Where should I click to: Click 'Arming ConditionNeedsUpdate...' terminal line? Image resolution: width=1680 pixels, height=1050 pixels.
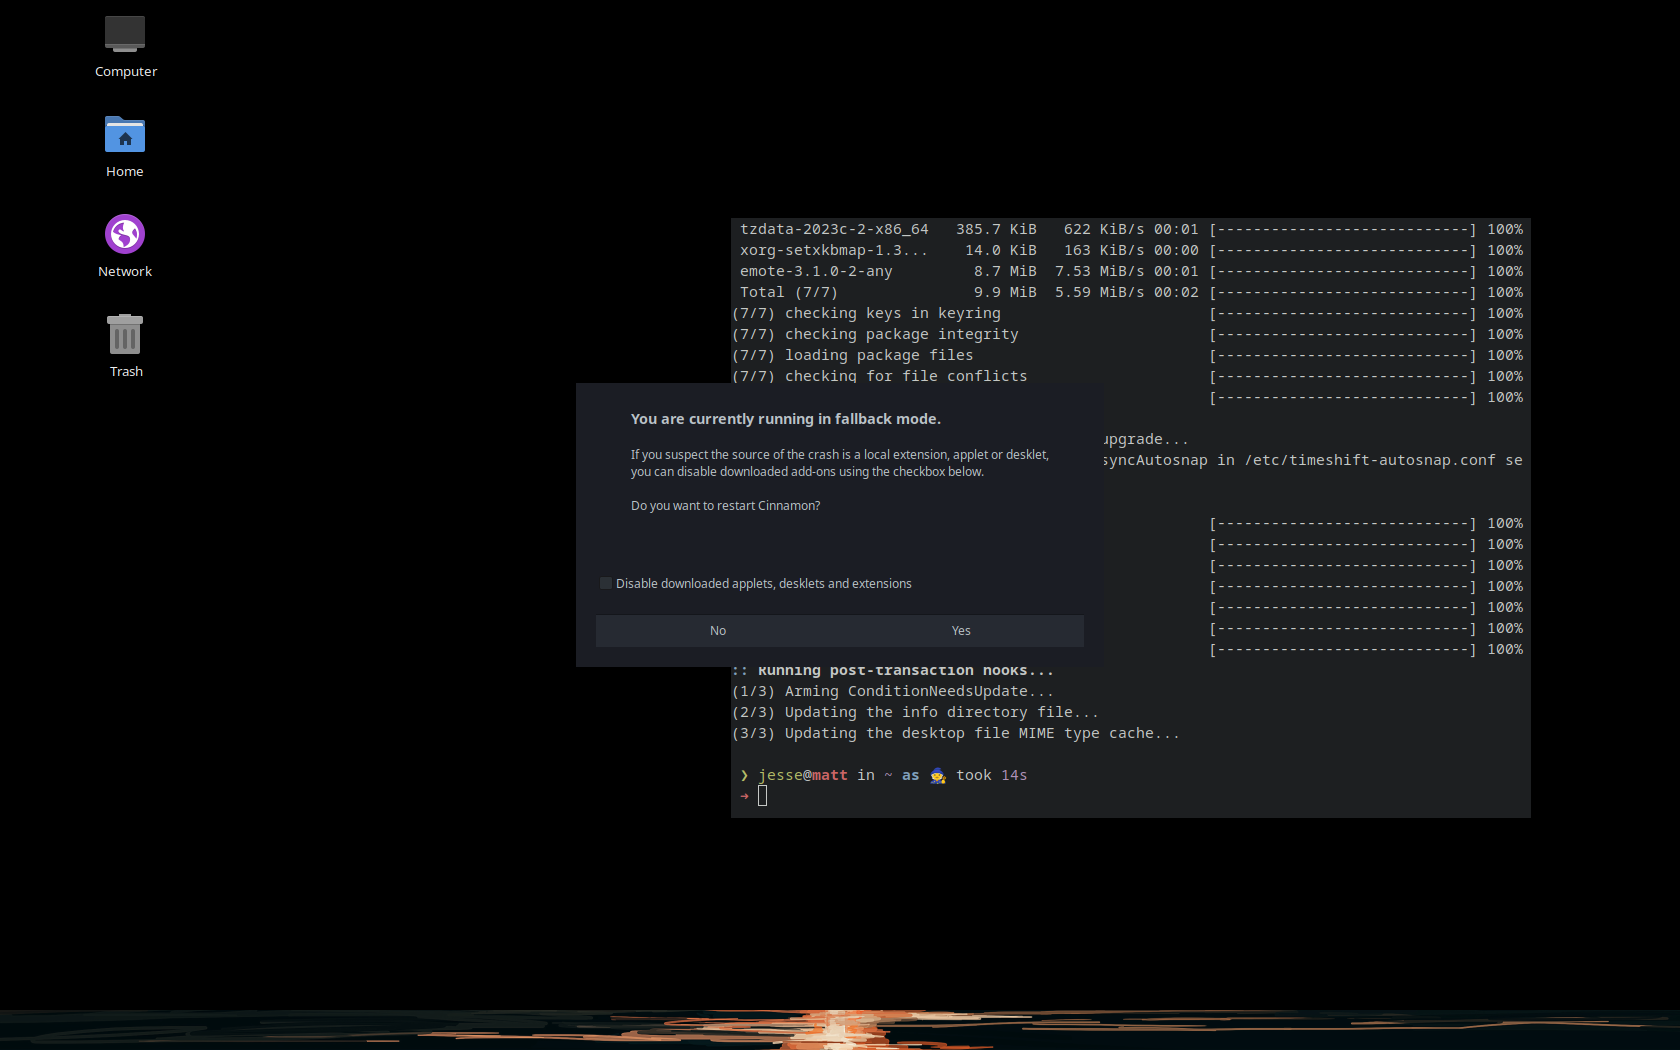pos(893,691)
